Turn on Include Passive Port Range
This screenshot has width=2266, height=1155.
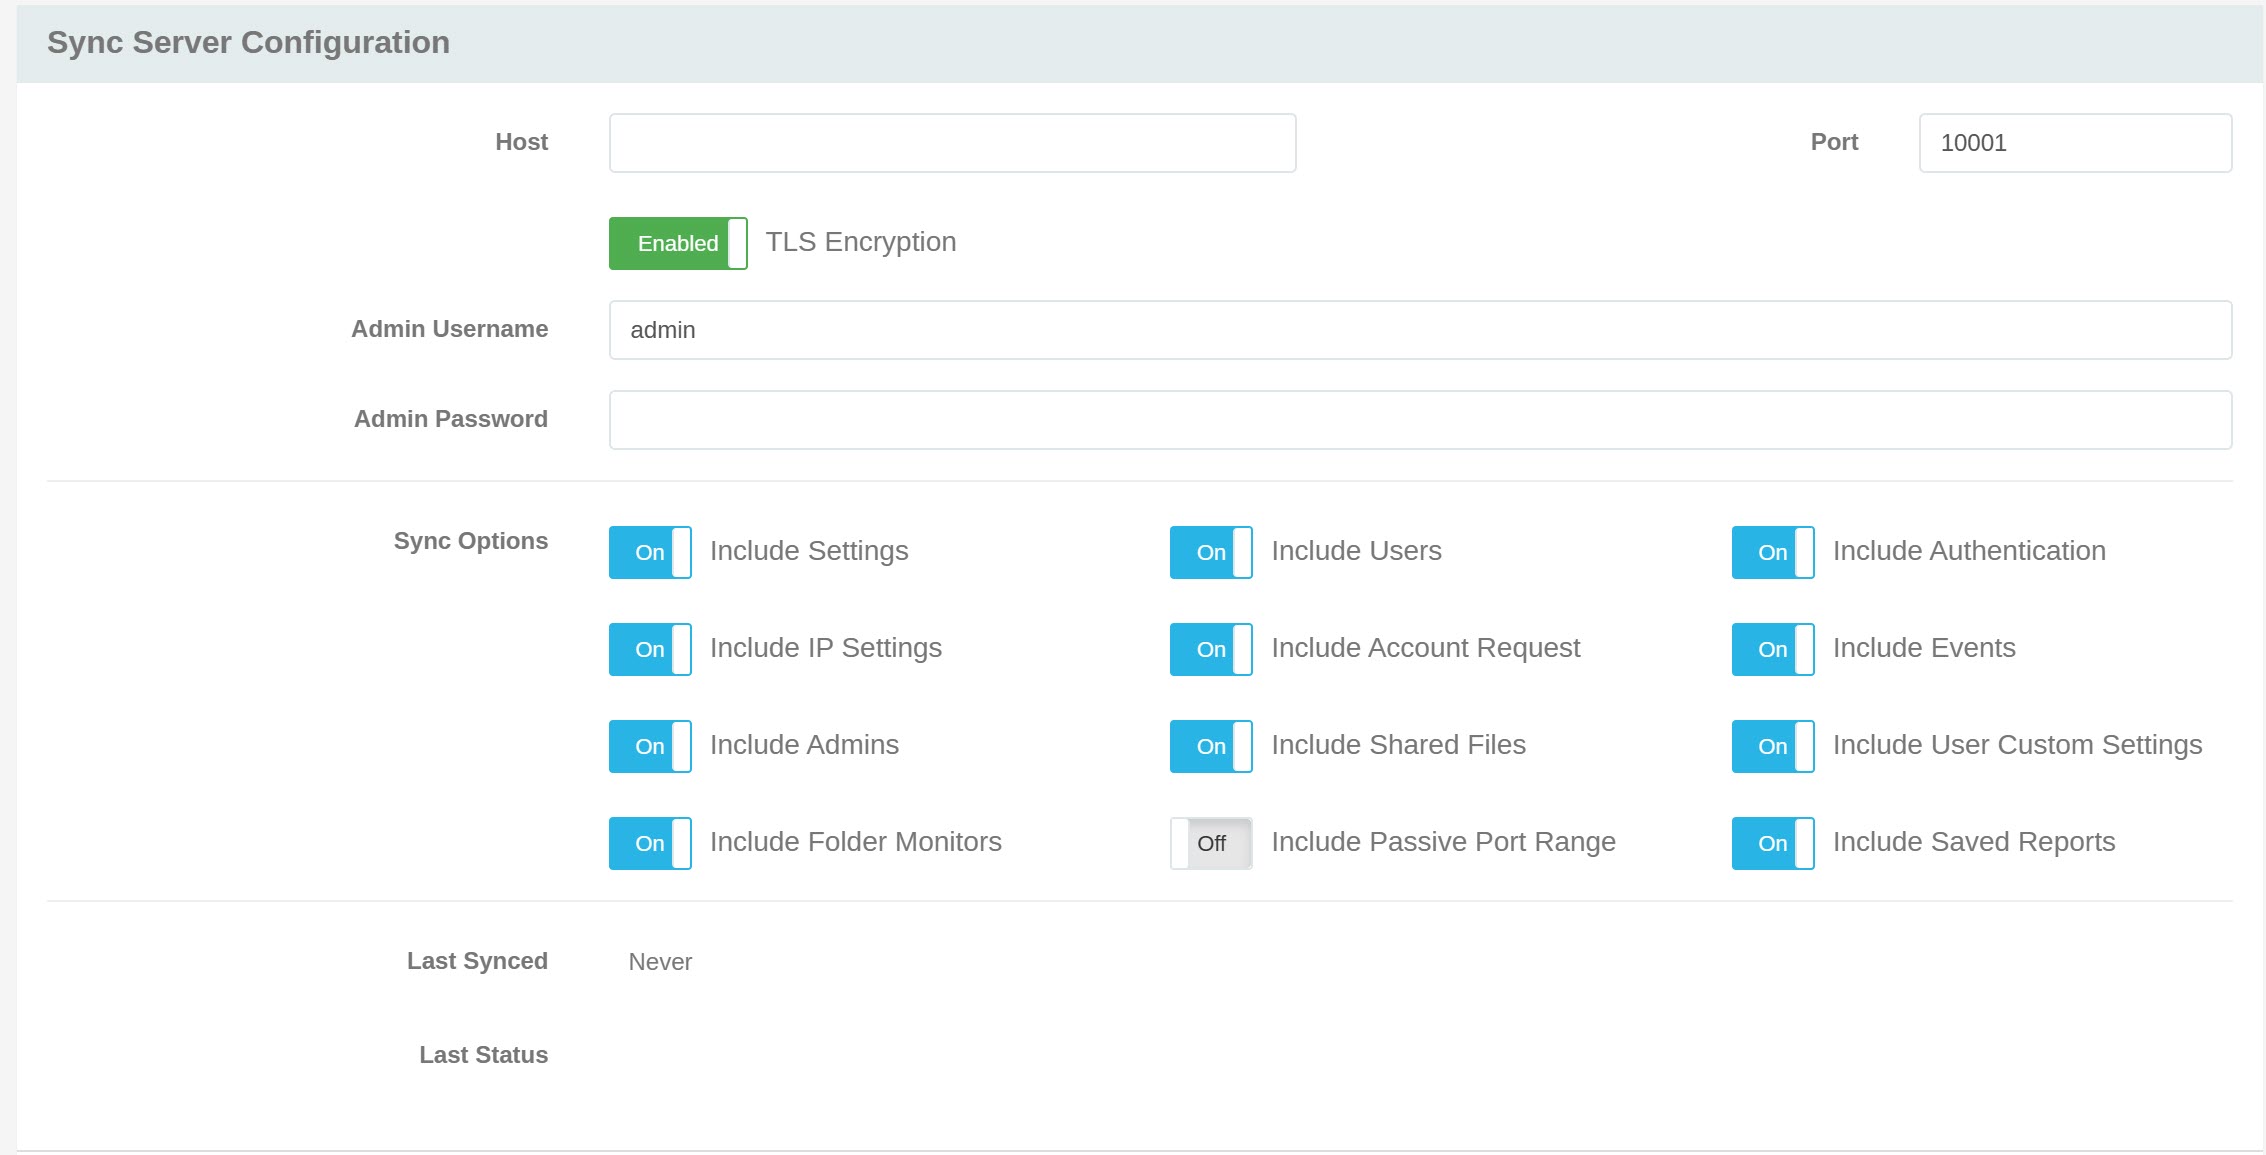click(x=1211, y=843)
